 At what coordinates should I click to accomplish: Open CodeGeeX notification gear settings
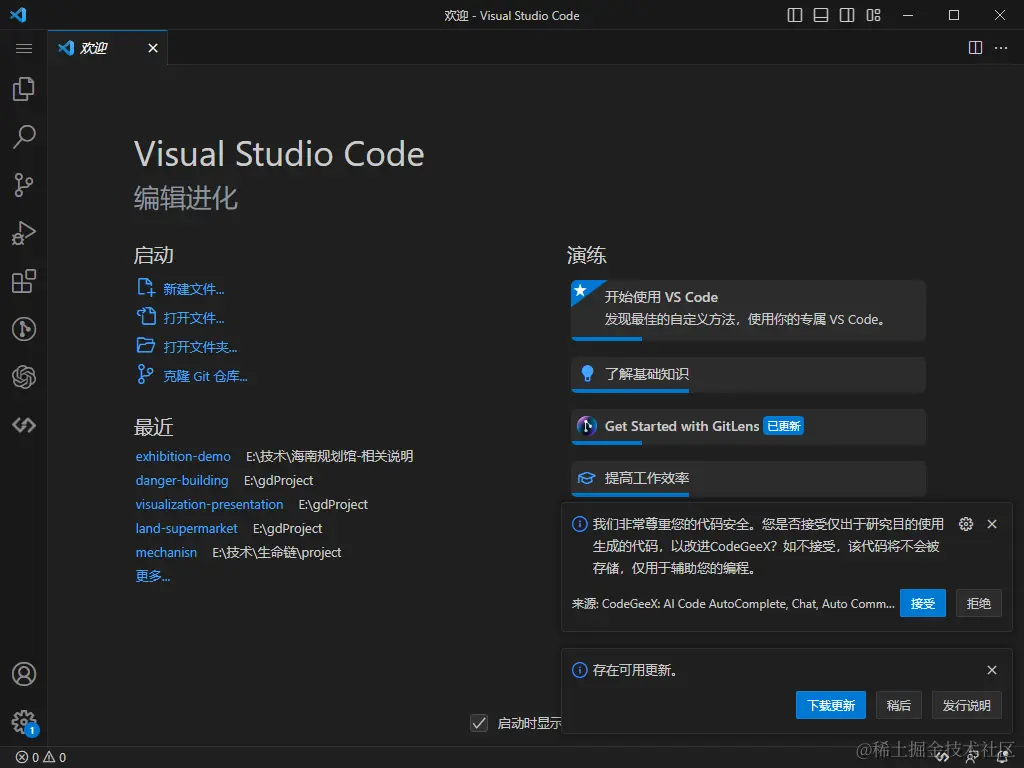[966, 524]
